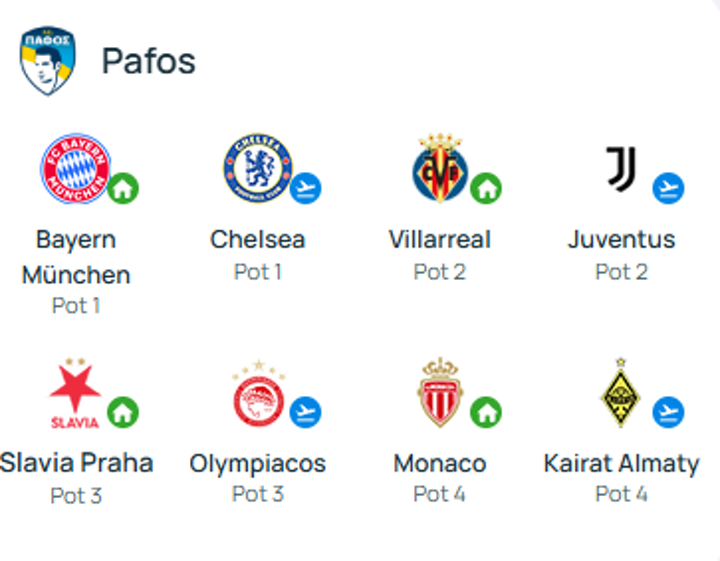Click the Slavia Praha star logo
Image resolution: width=720 pixels, height=561 pixels.
pyautogui.click(x=75, y=393)
